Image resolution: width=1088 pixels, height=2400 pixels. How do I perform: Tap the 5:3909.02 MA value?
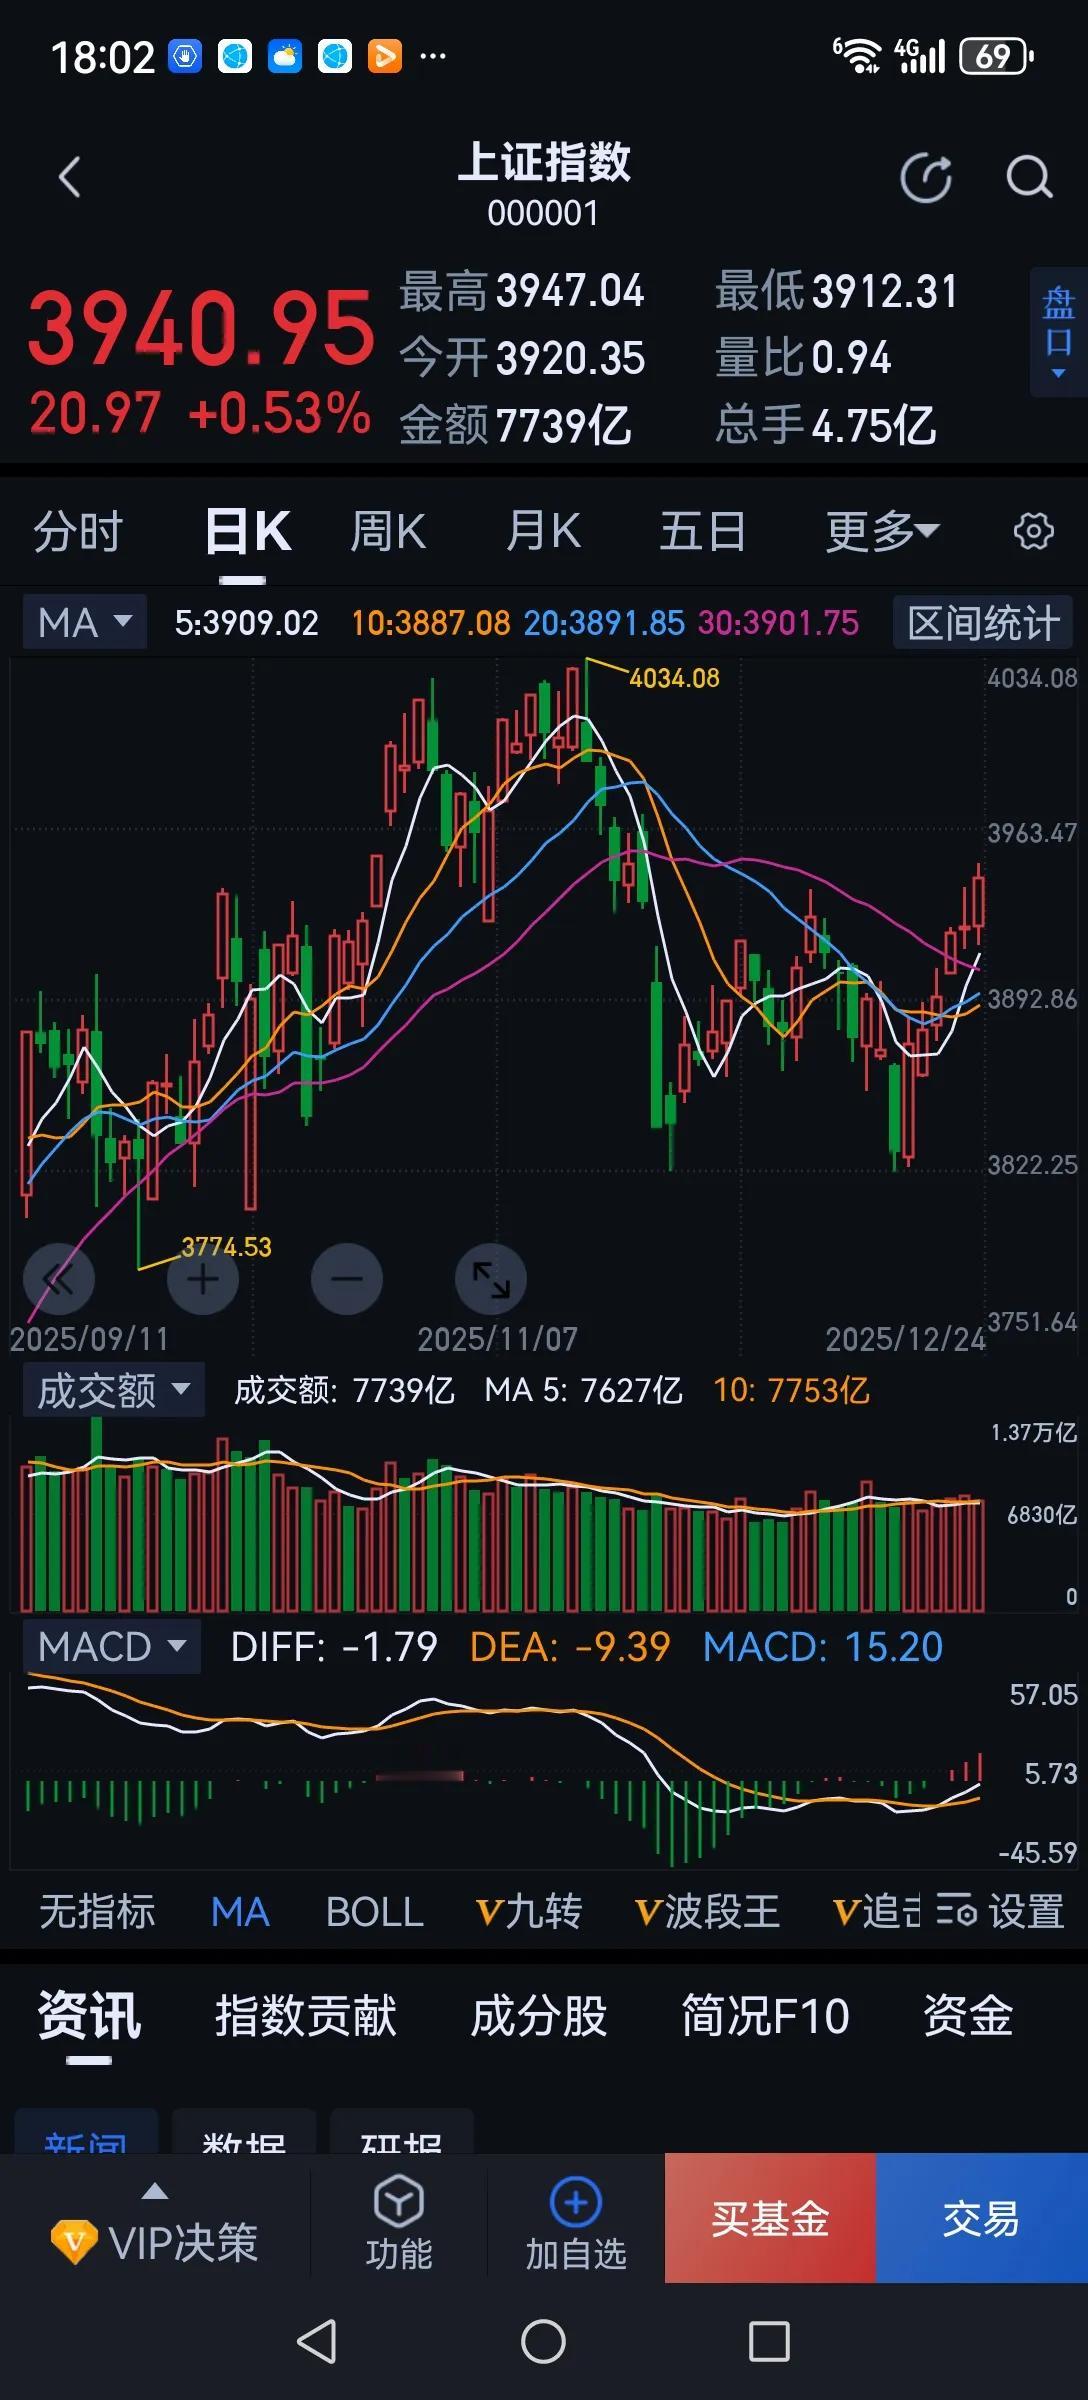[246, 623]
